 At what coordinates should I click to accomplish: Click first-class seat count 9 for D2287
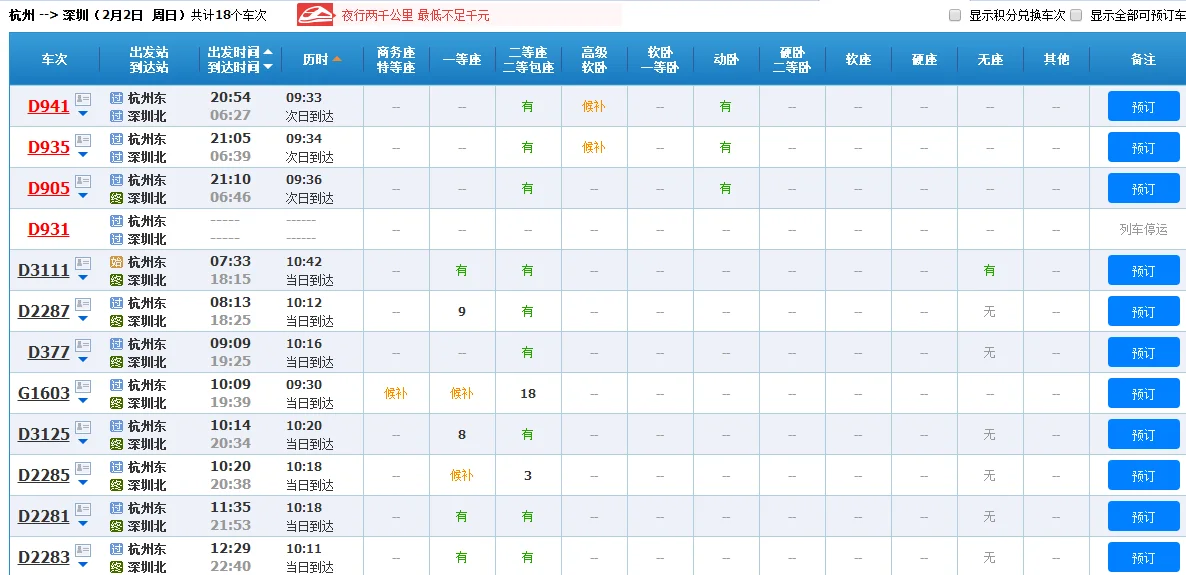pyautogui.click(x=462, y=312)
